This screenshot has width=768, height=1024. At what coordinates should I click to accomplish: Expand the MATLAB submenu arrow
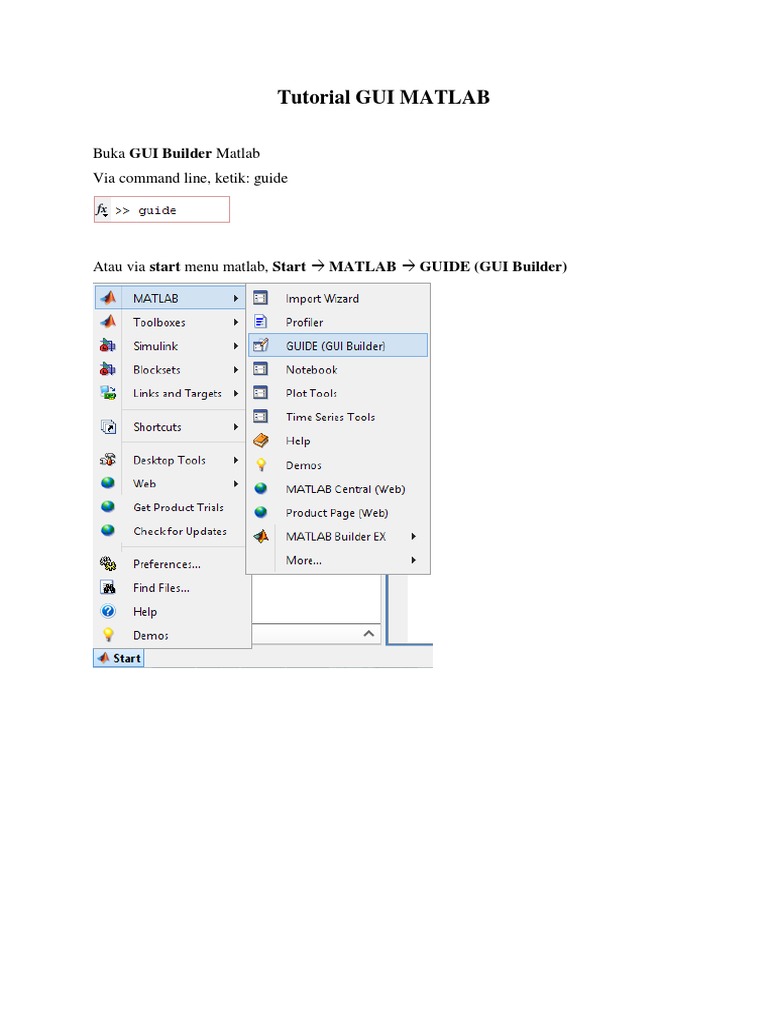click(x=236, y=298)
